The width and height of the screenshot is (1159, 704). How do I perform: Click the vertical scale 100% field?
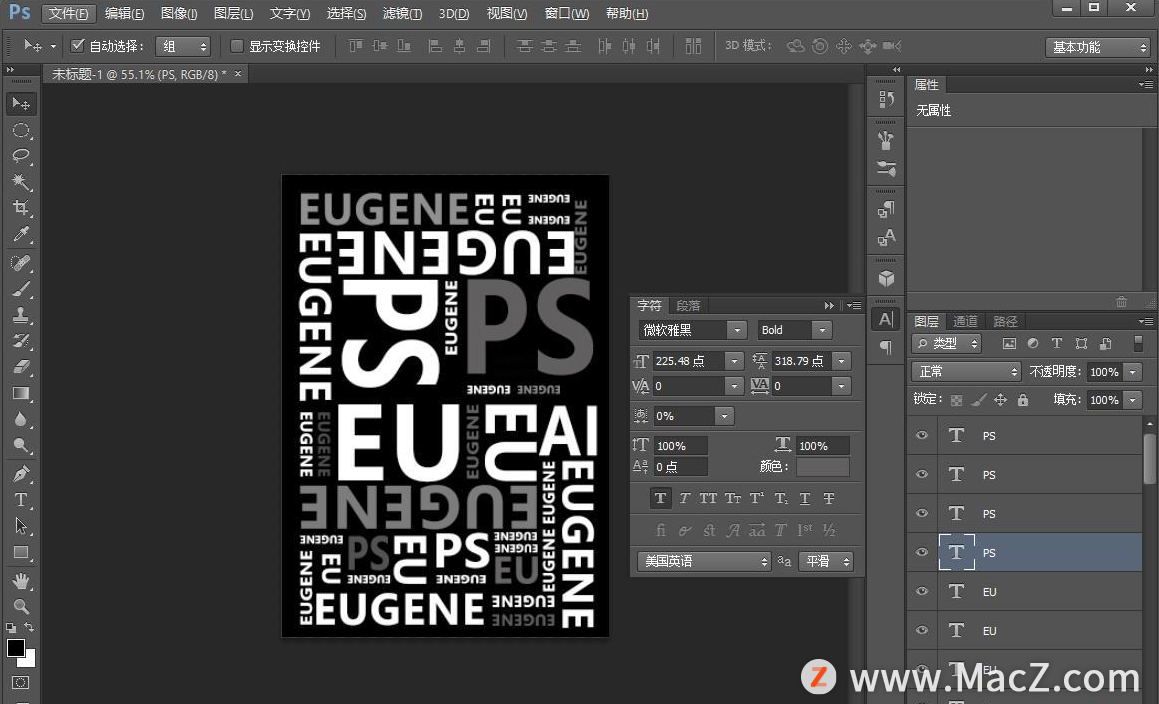click(681, 445)
